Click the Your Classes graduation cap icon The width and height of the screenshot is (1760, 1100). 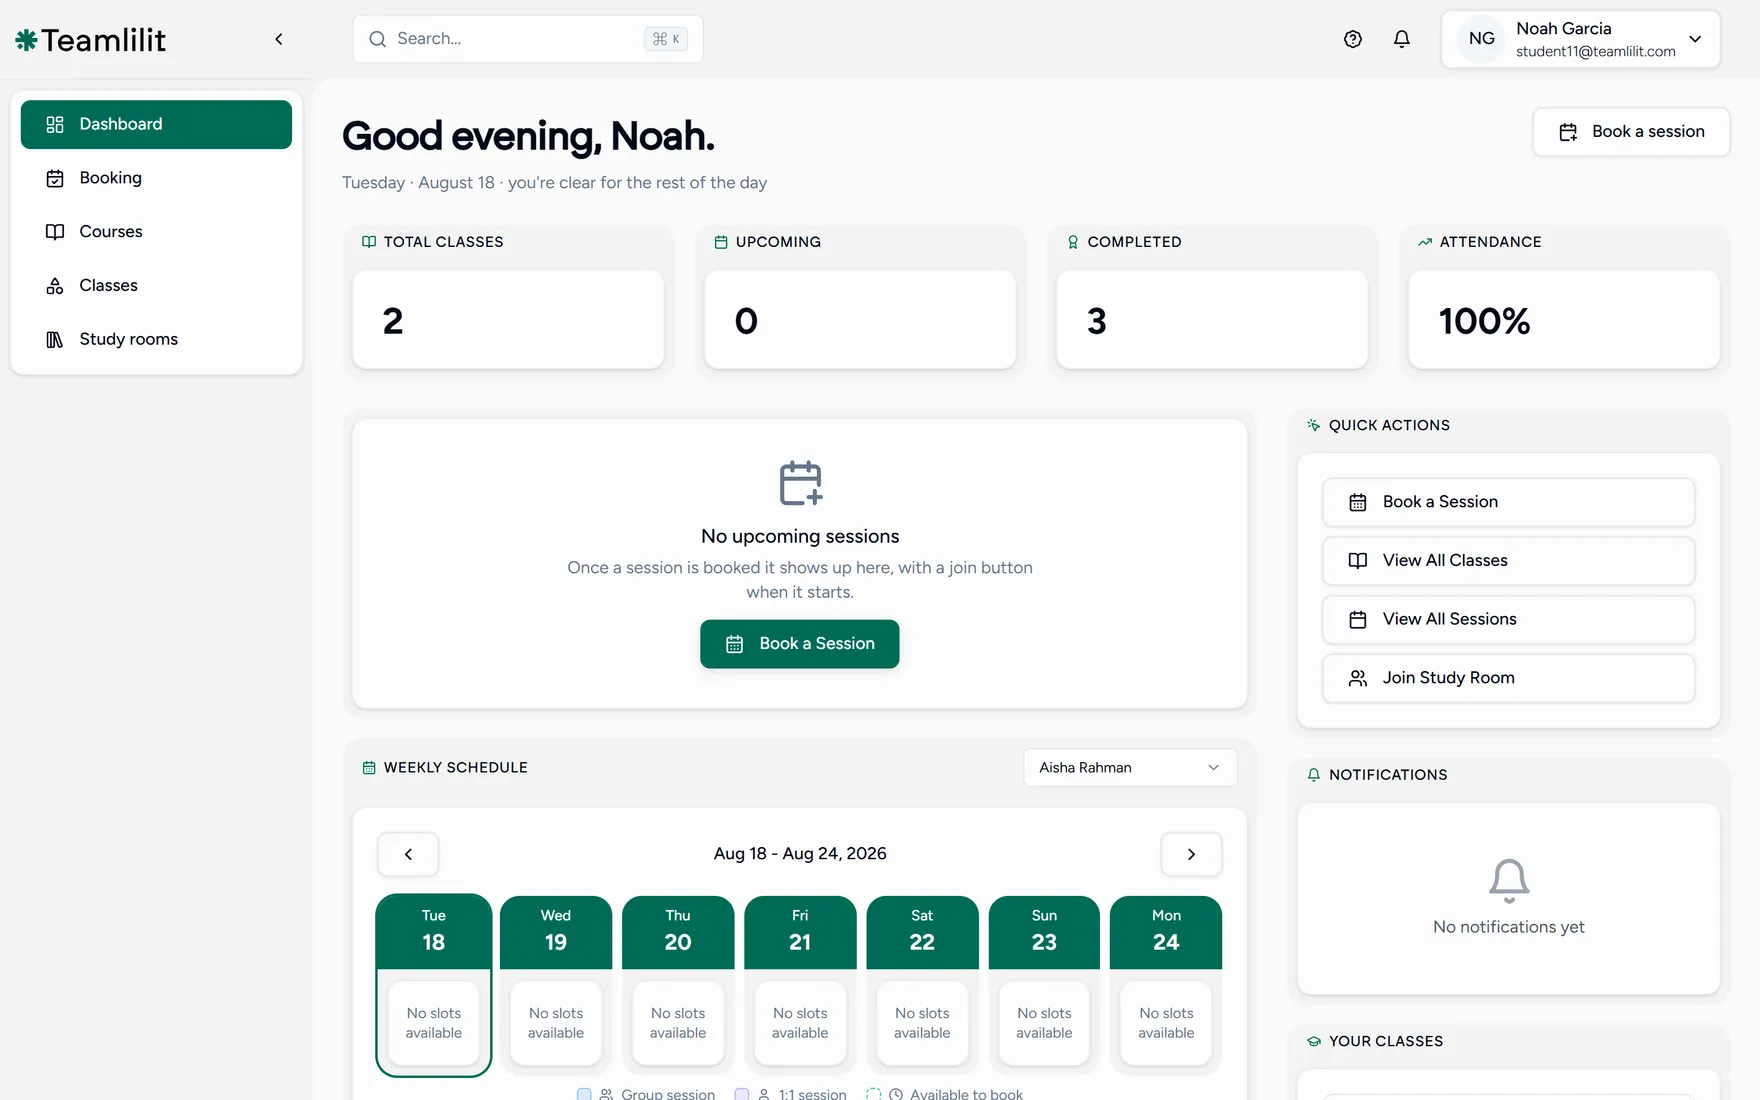tap(1314, 1041)
